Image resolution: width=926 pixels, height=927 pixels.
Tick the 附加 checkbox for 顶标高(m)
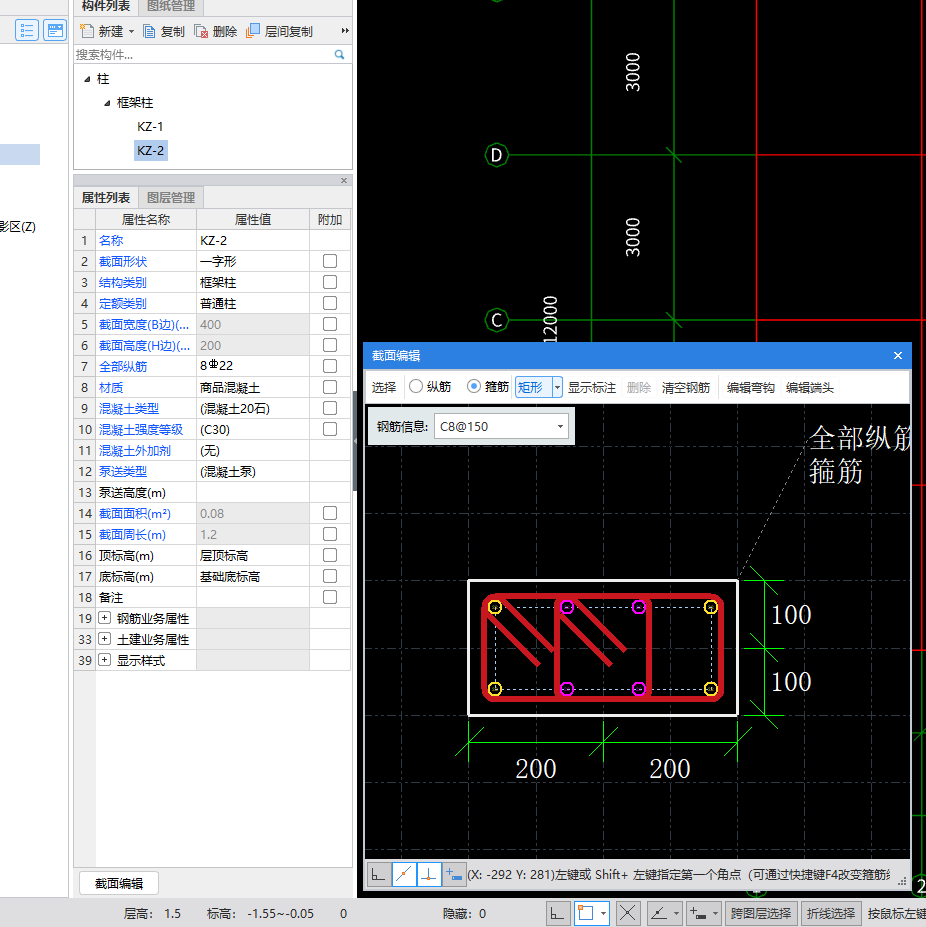point(330,555)
